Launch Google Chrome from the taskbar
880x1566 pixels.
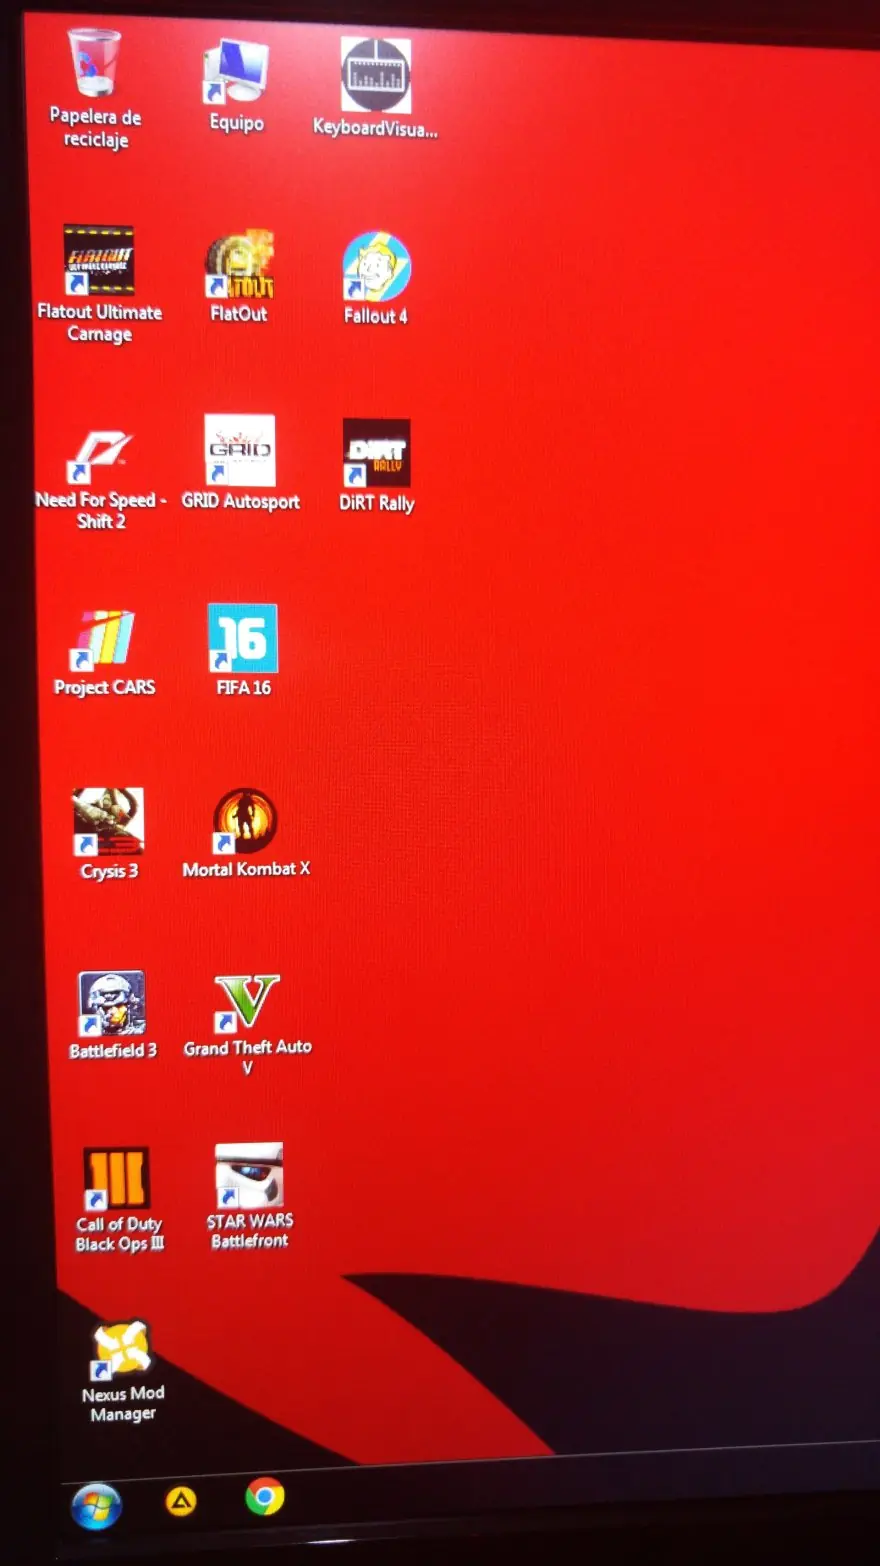(x=264, y=1497)
